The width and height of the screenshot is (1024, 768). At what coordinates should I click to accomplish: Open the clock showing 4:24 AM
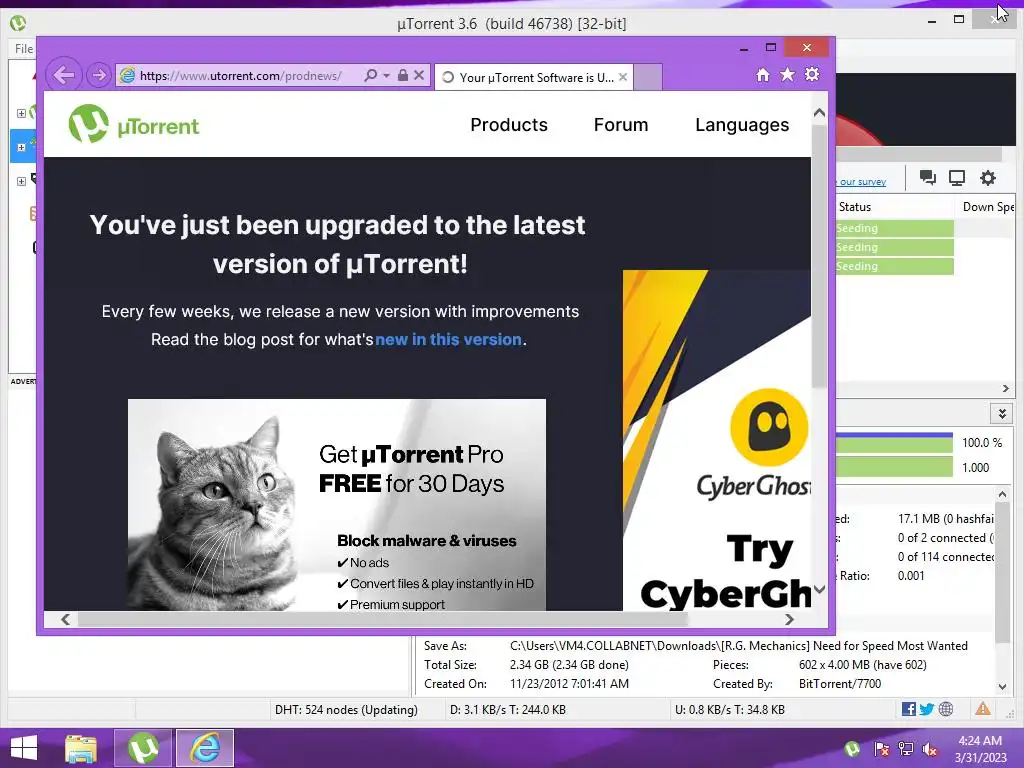point(980,749)
